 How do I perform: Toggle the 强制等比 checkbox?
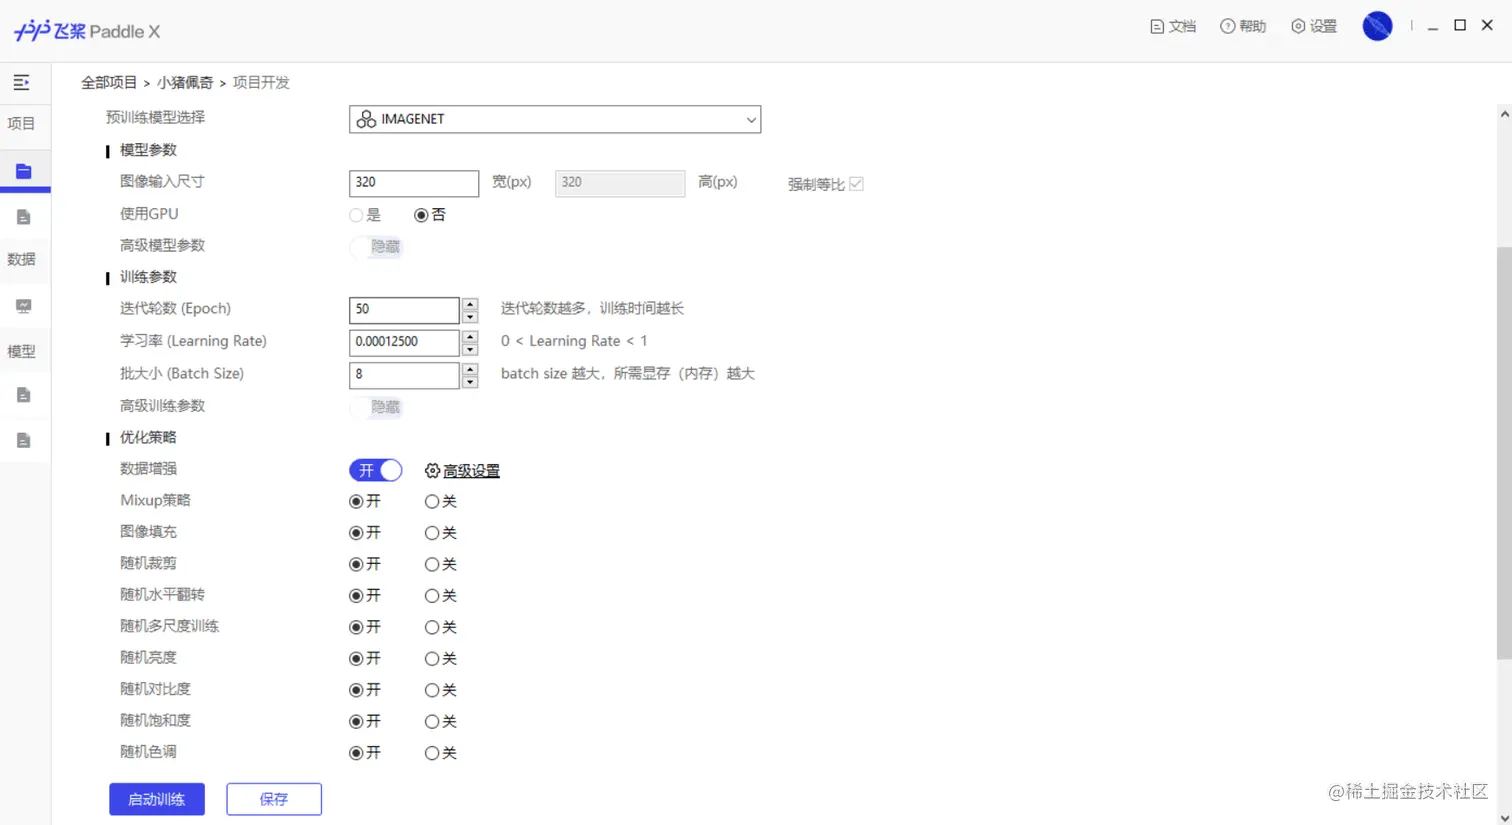(856, 184)
